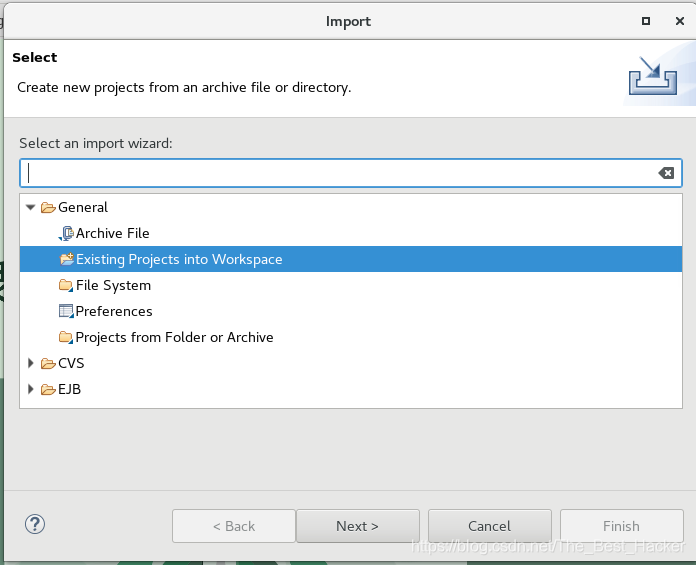Select the File System entry
696x565 pixels.
coord(113,285)
